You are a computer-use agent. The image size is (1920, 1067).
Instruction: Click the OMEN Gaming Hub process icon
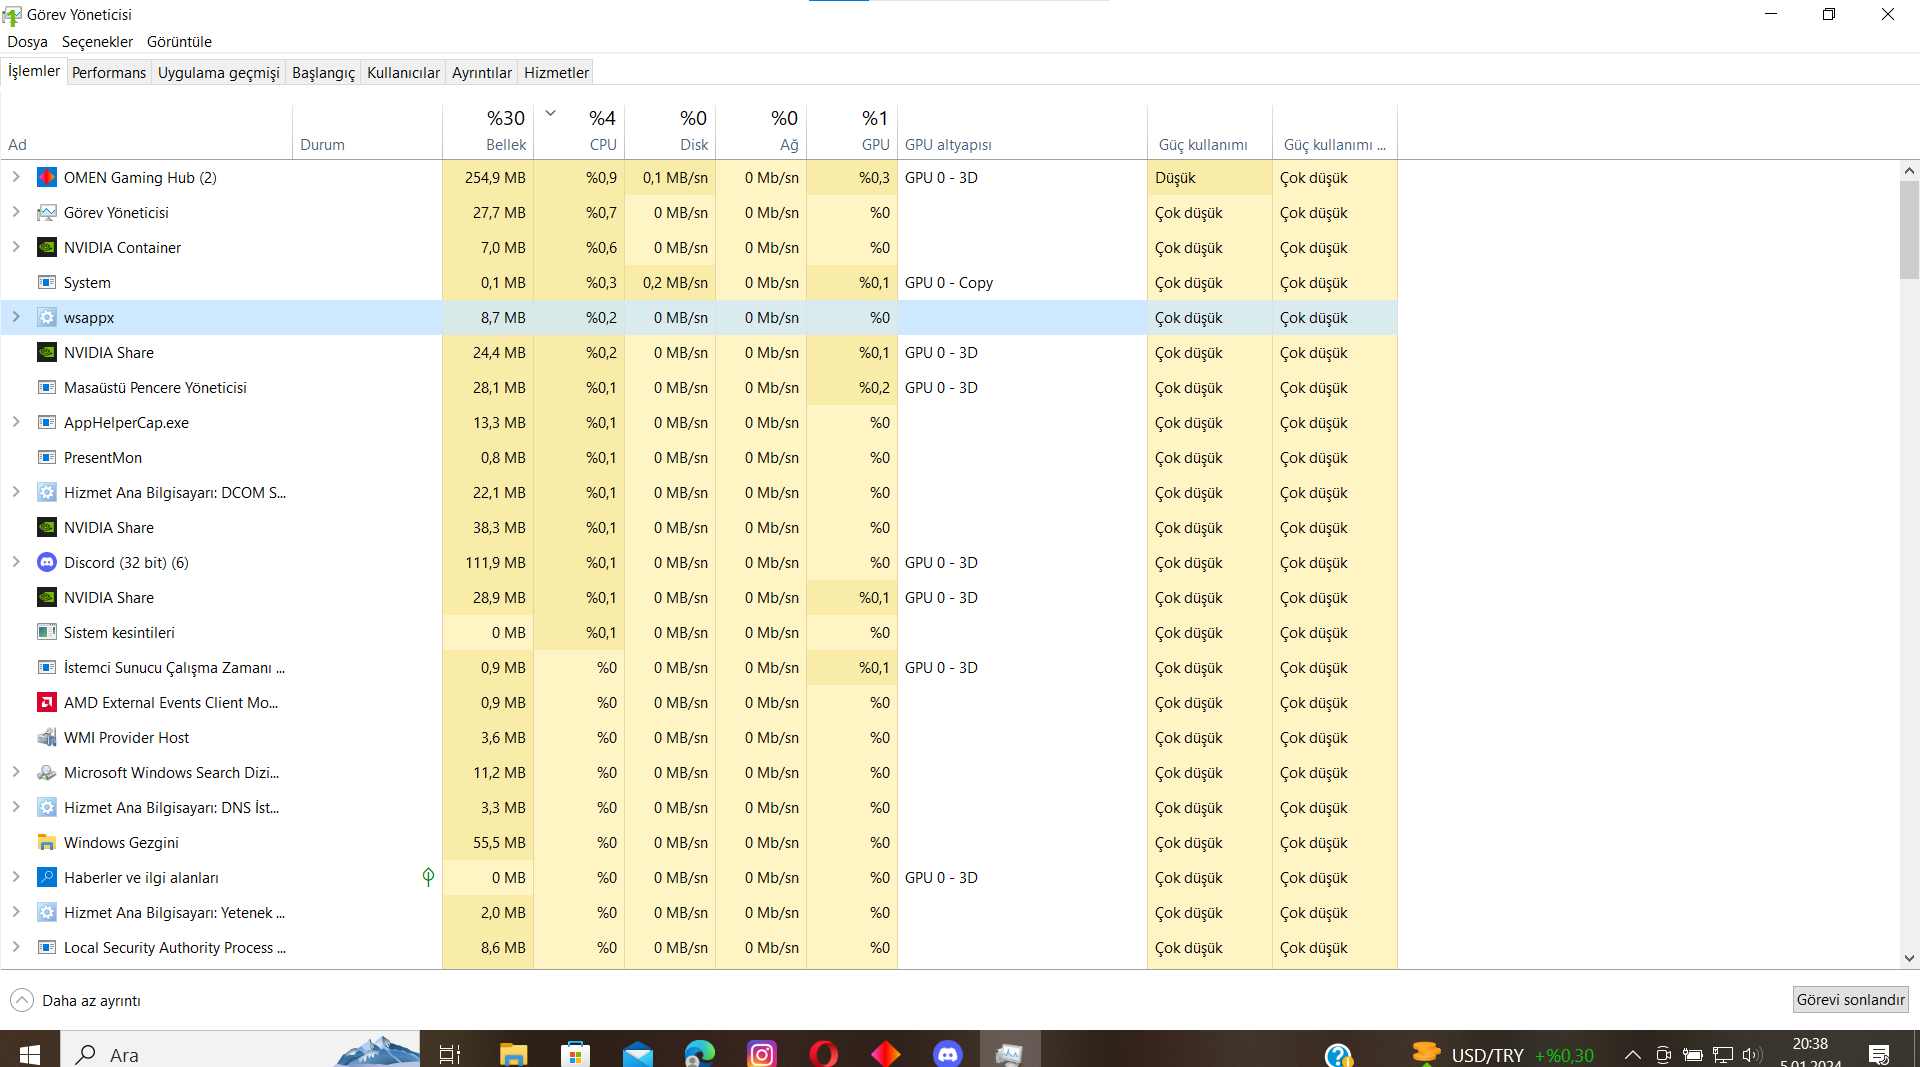pos(47,178)
